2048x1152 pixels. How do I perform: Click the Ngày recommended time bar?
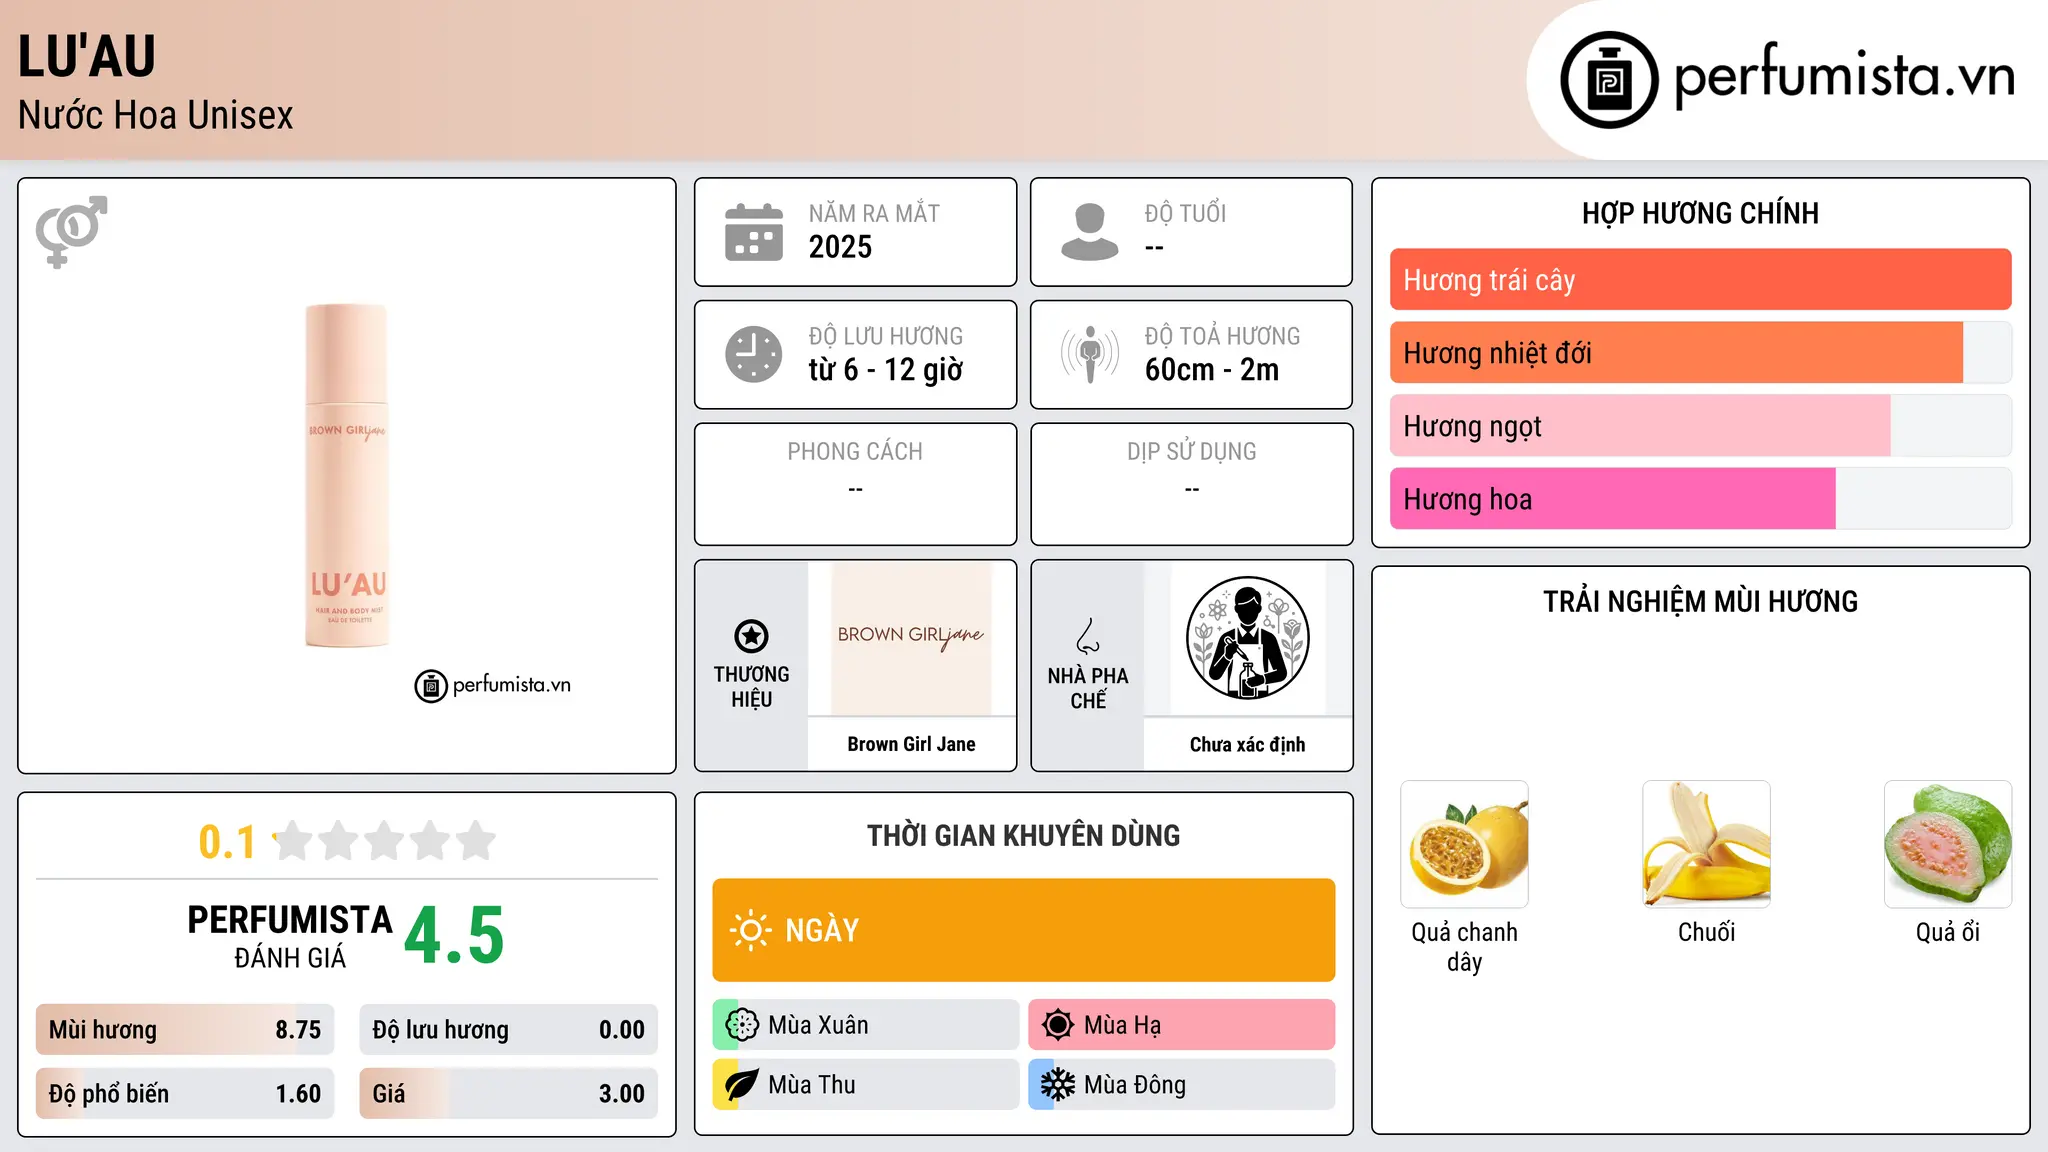pos(1023,930)
